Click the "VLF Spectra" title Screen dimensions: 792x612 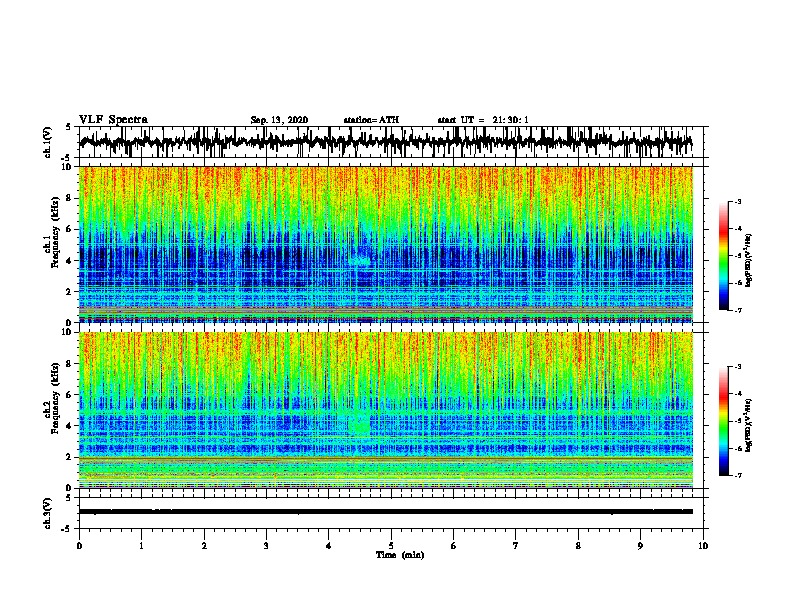coord(113,120)
